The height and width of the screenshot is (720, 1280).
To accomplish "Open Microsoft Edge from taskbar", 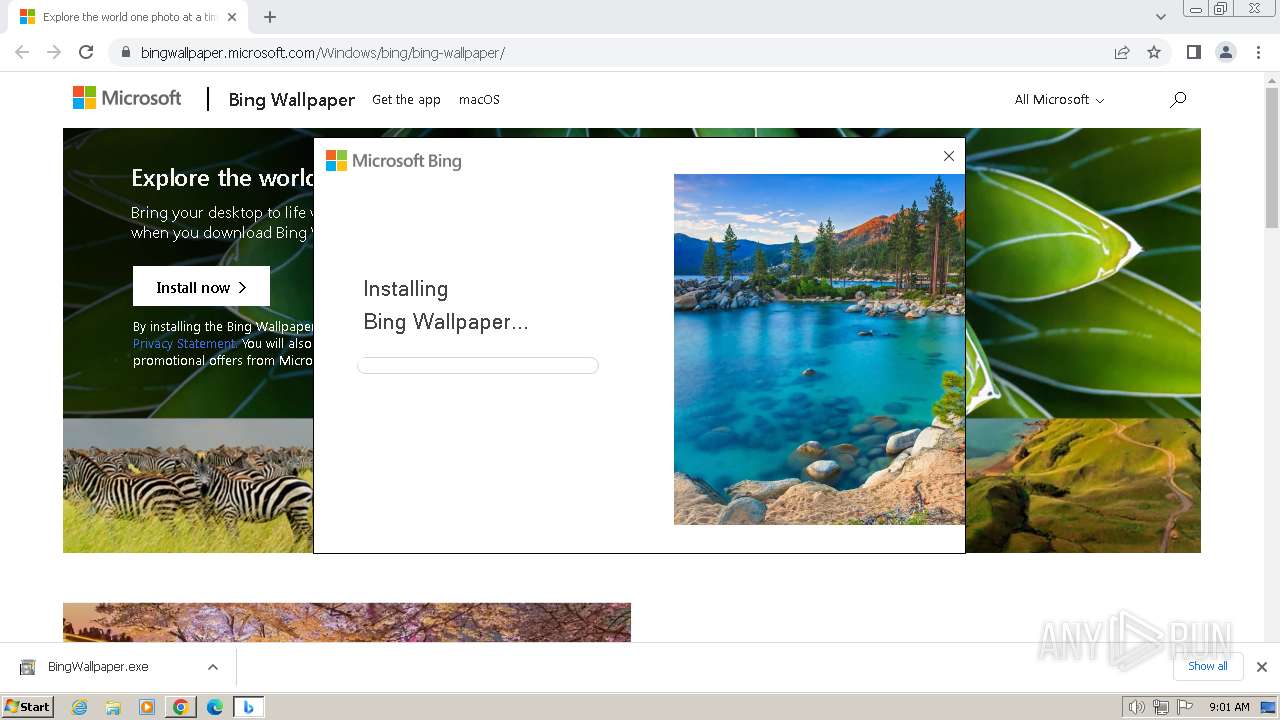I will pyautogui.click(x=215, y=707).
